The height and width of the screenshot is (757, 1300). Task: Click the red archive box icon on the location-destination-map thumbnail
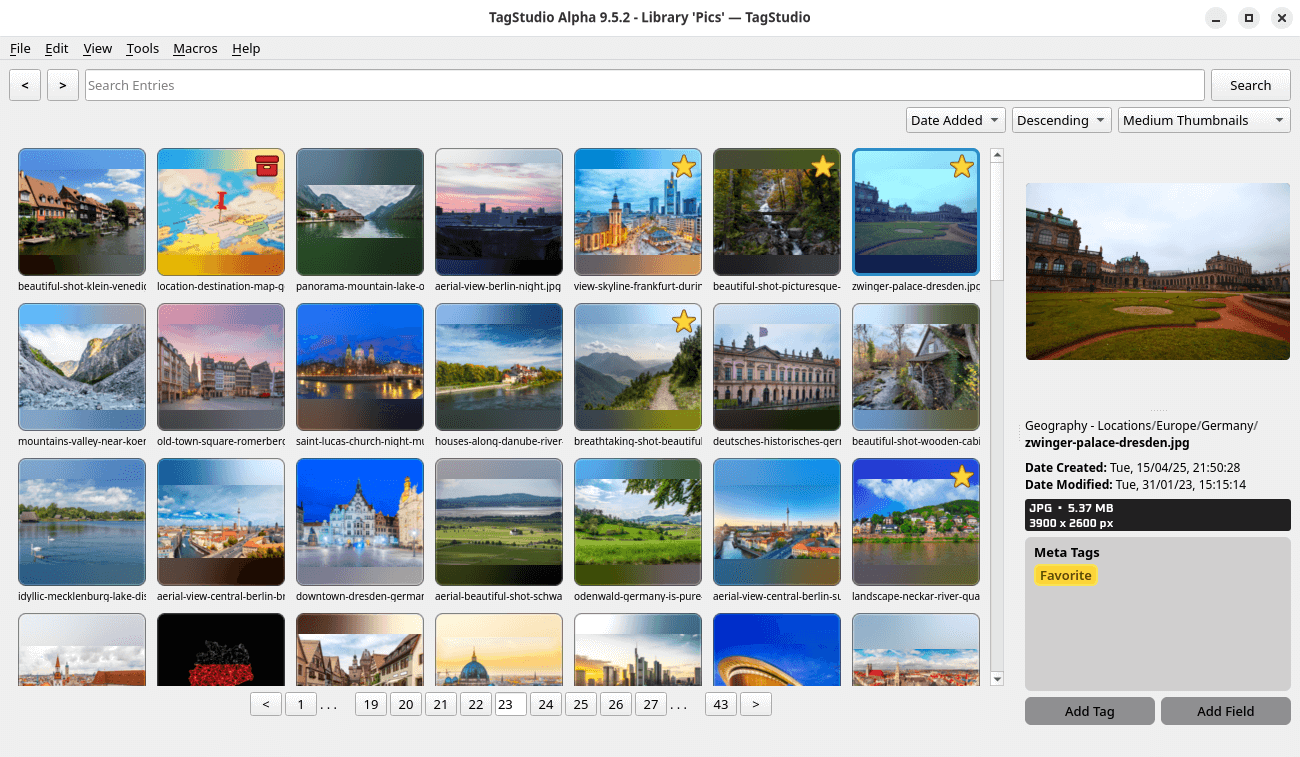click(266, 166)
